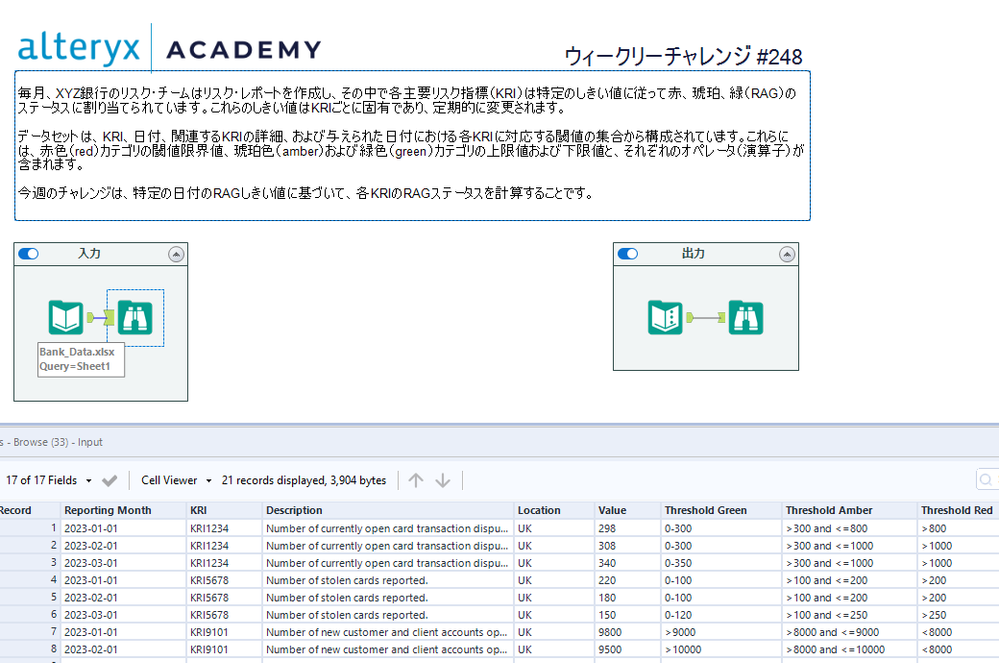Select cell >300 and <=800 in record 1

[x=849, y=529]
